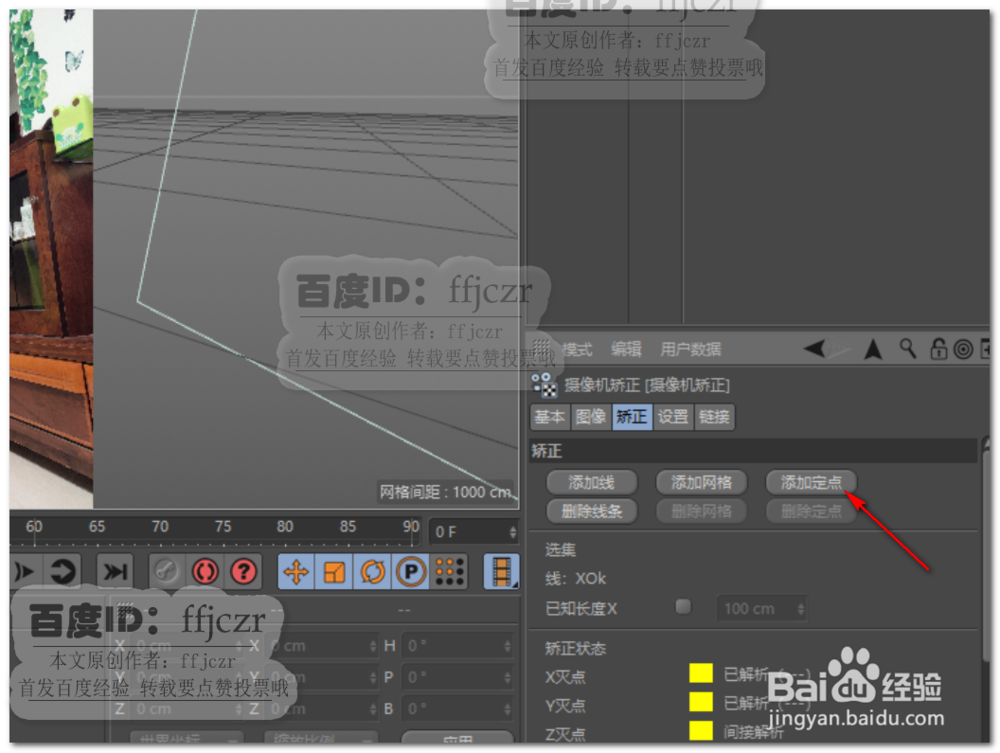The width and height of the screenshot is (1000, 753).
Task: Click the Z灭点 yellow status swatch
Action: 701,731
